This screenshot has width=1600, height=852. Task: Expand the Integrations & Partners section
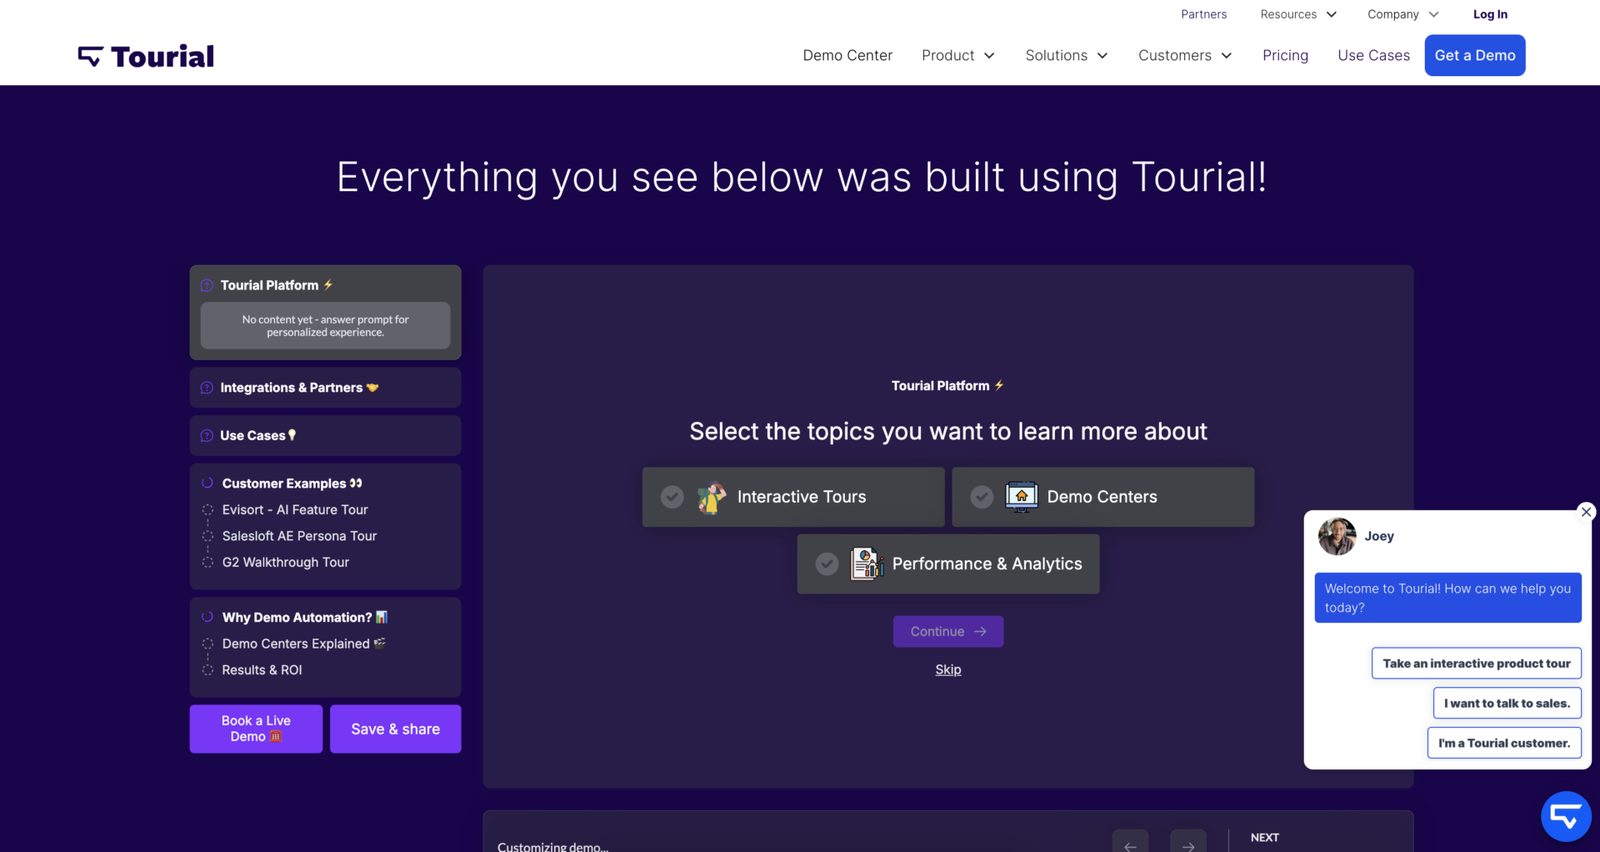[x=325, y=388]
